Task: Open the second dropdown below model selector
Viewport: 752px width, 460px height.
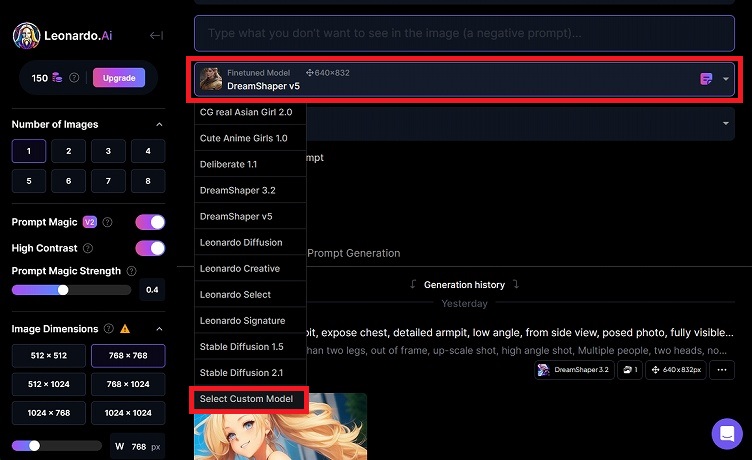Action: click(x=726, y=124)
